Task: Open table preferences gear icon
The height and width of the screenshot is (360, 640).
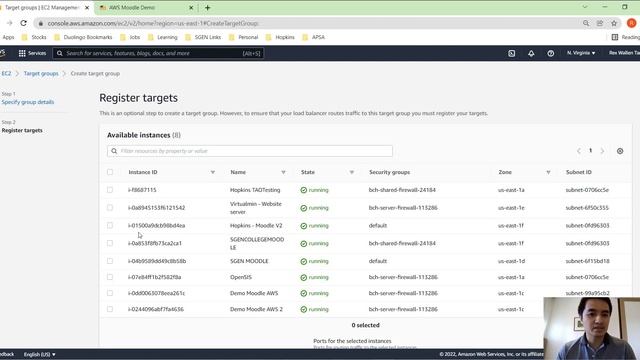Action: coord(620,151)
